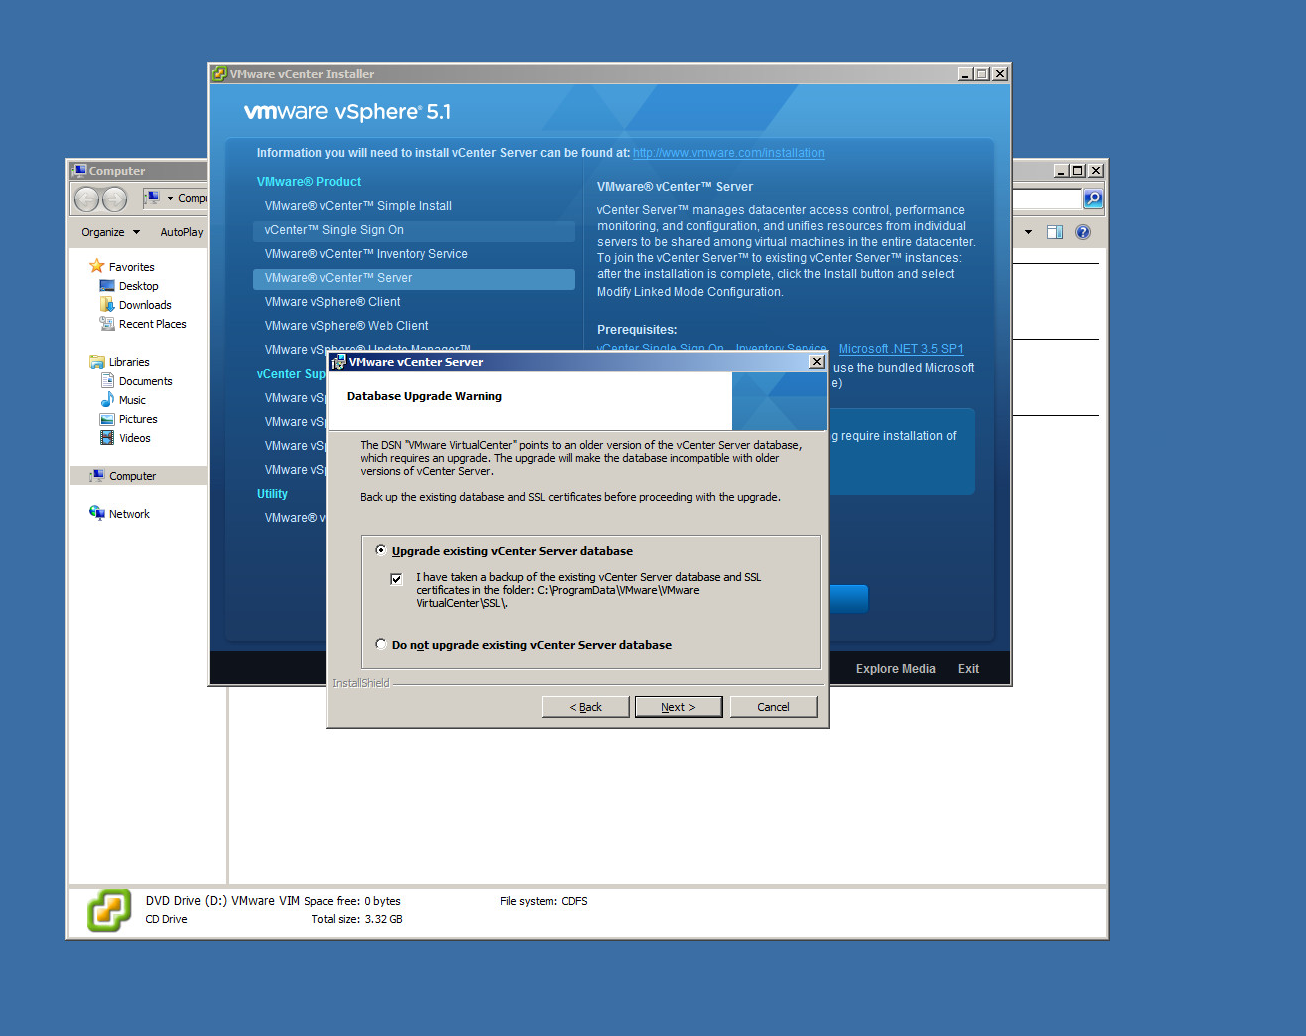Screen dimensions: 1306x1036
Task: Expand the address bar Computer dropdown arrow
Action: coord(170,198)
